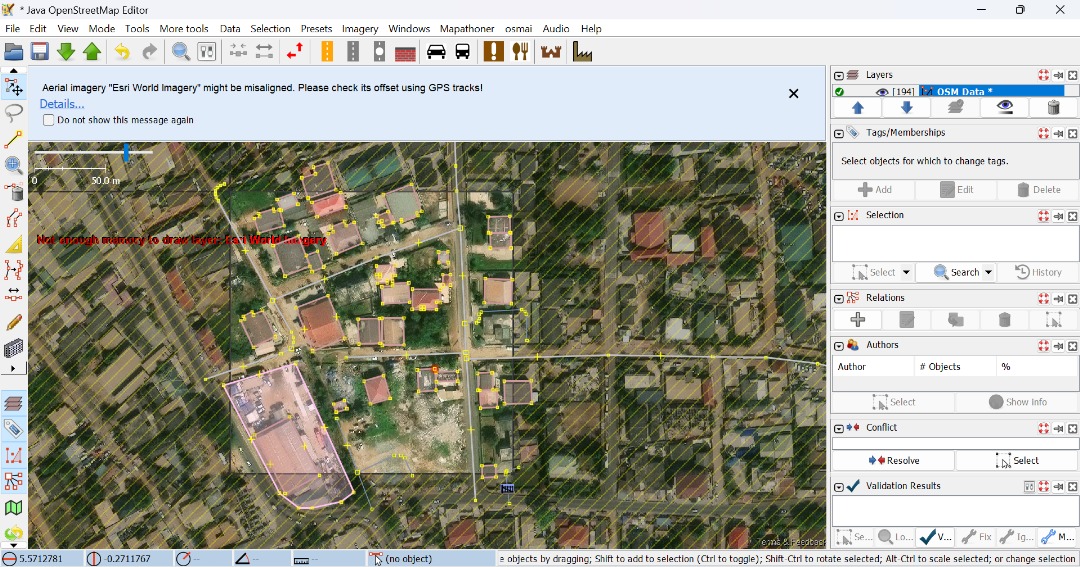Open the Mapathoner menu

click(467, 28)
